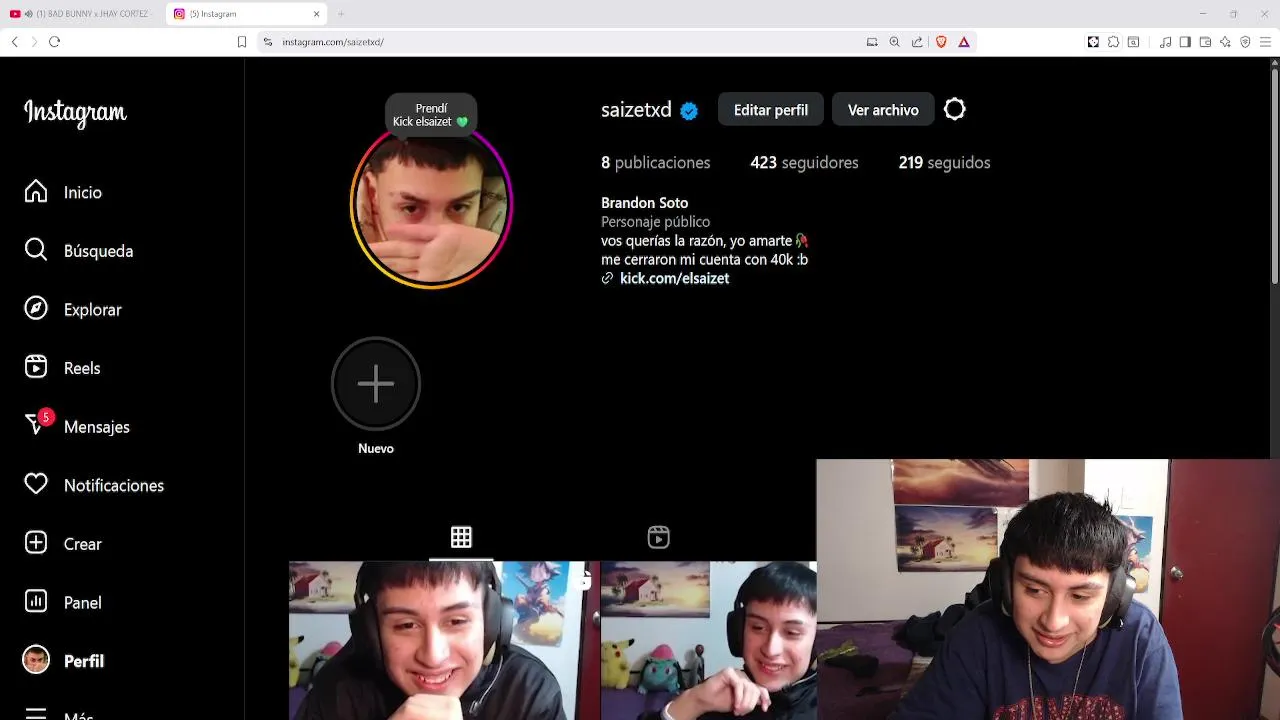1280x720 pixels.
Task: Open the profile picture story ring
Action: 431,208
